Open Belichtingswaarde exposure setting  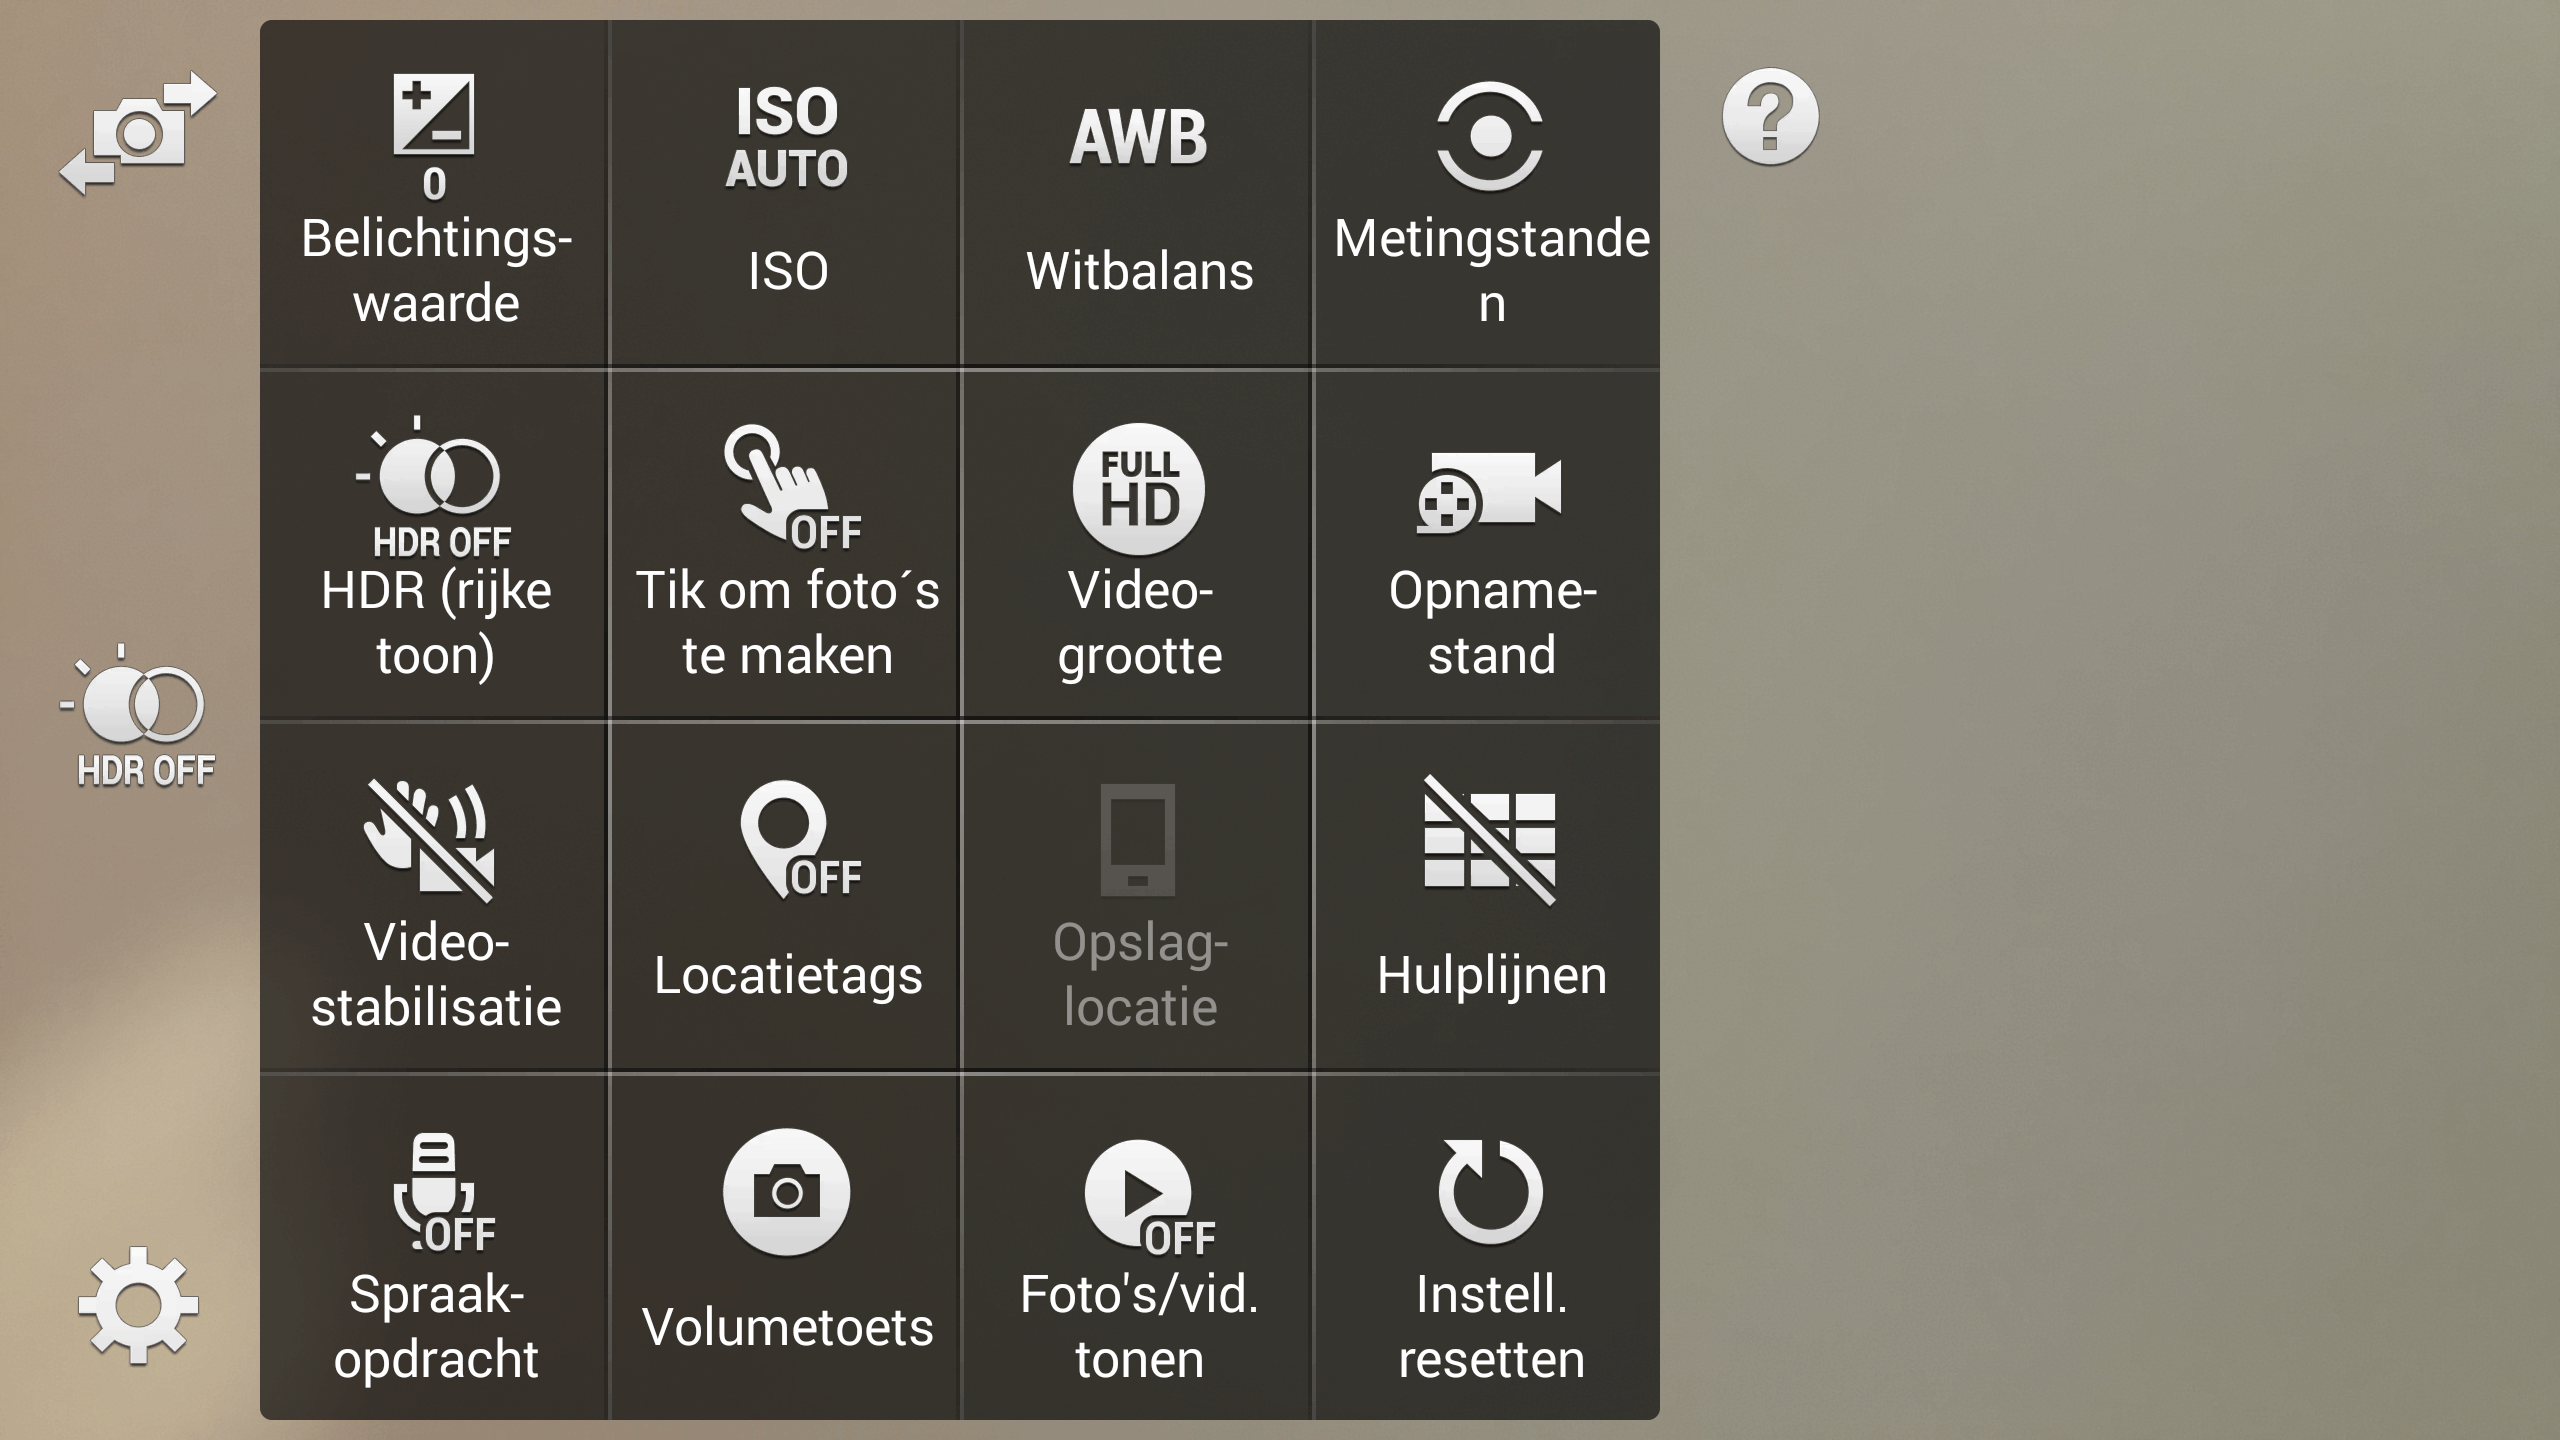(435, 195)
